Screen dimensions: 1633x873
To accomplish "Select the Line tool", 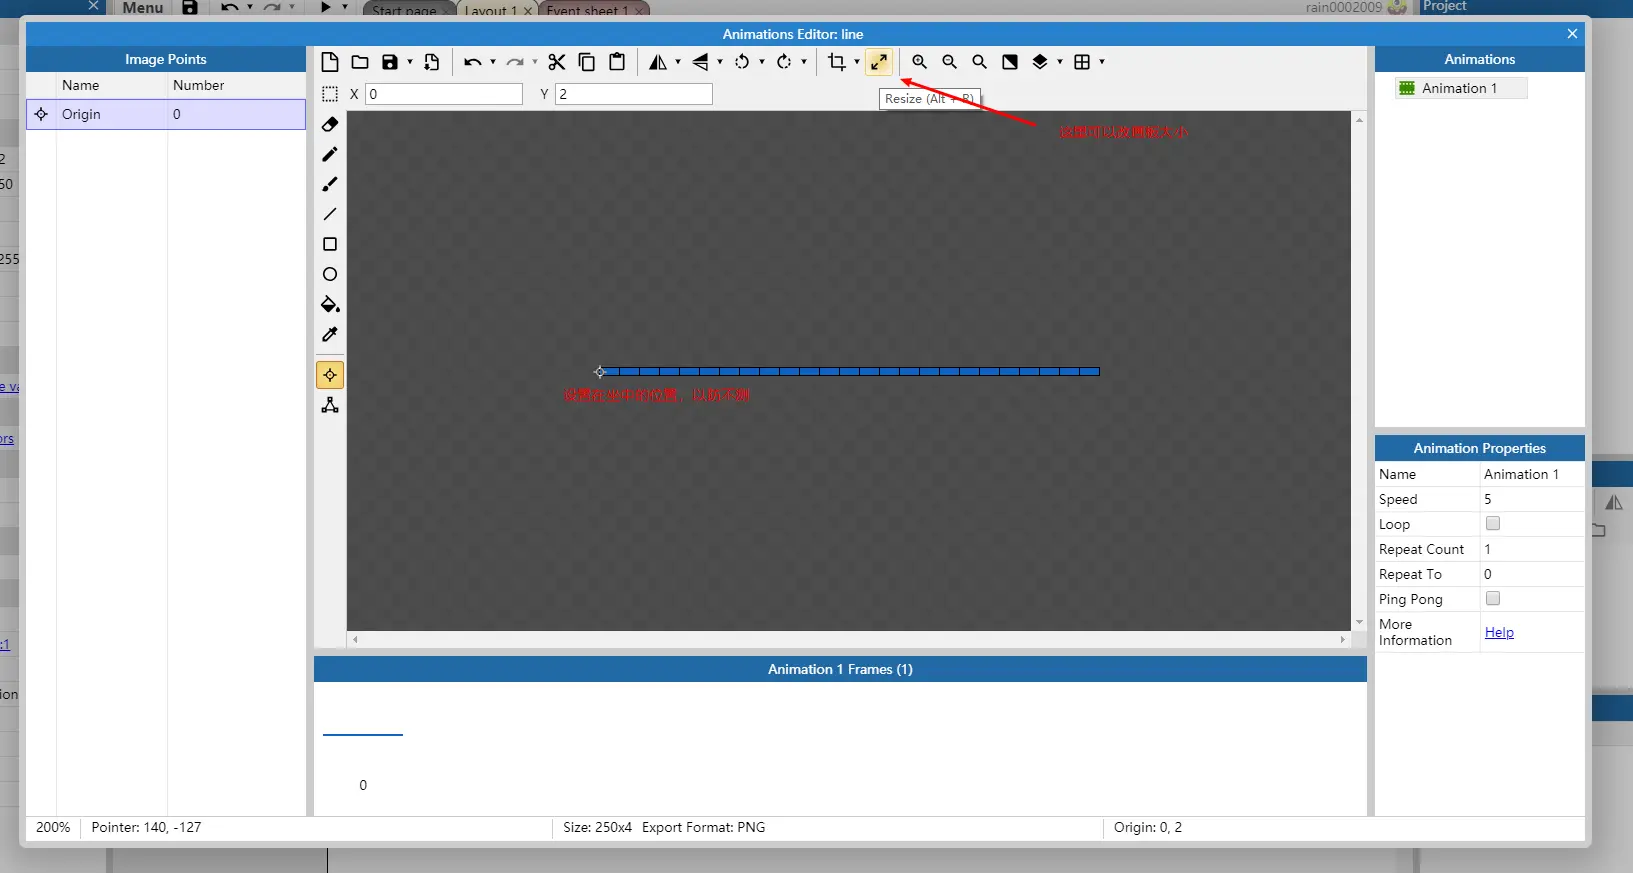I will (x=330, y=214).
